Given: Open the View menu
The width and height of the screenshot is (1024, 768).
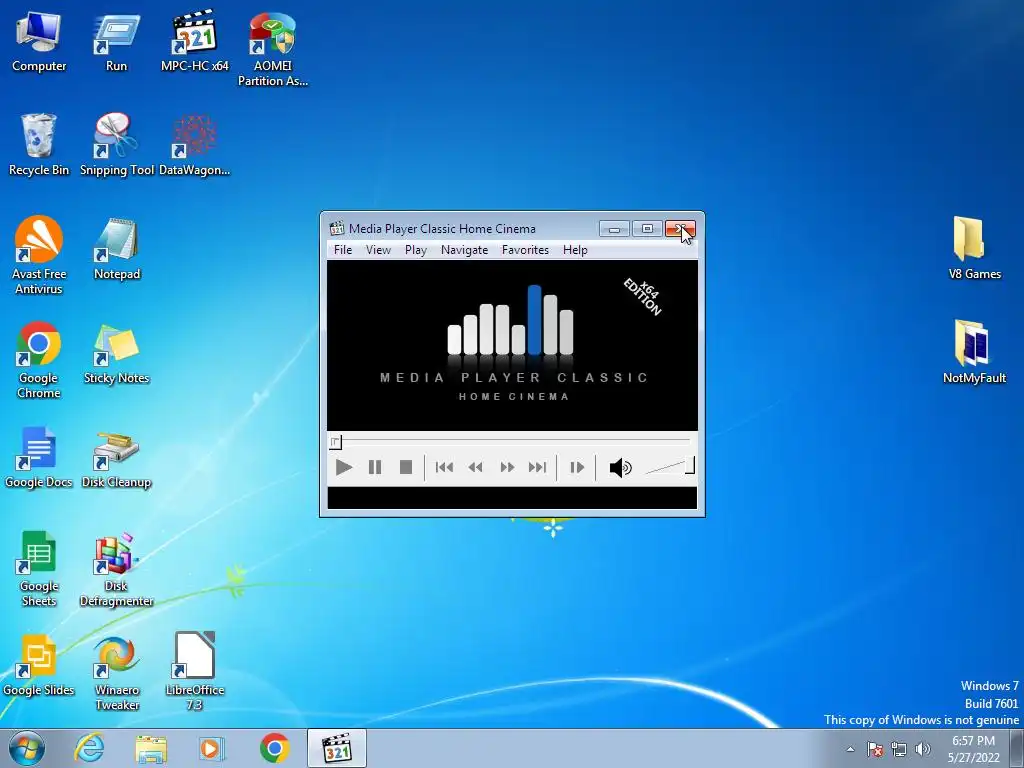Looking at the screenshot, I should click(x=378, y=250).
